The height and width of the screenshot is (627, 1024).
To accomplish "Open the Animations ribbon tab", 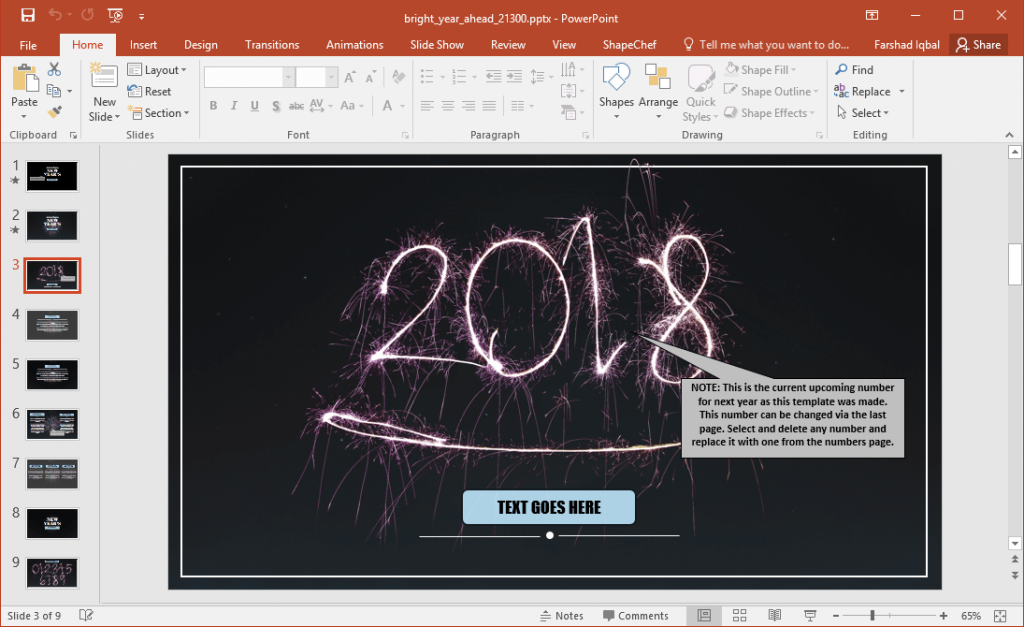I will tap(355, 44).
